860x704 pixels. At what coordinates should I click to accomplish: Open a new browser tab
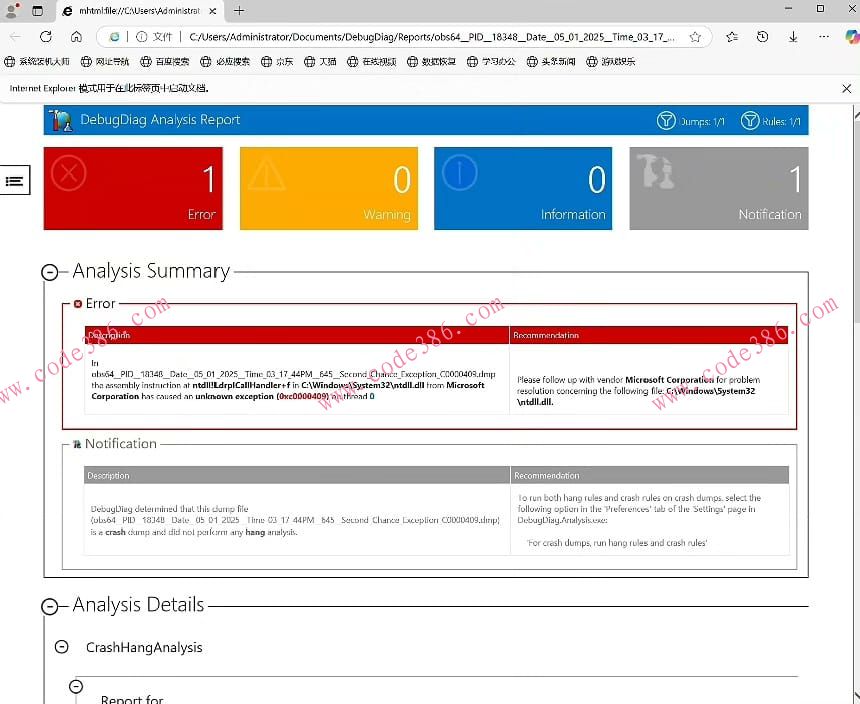(239, 11)
